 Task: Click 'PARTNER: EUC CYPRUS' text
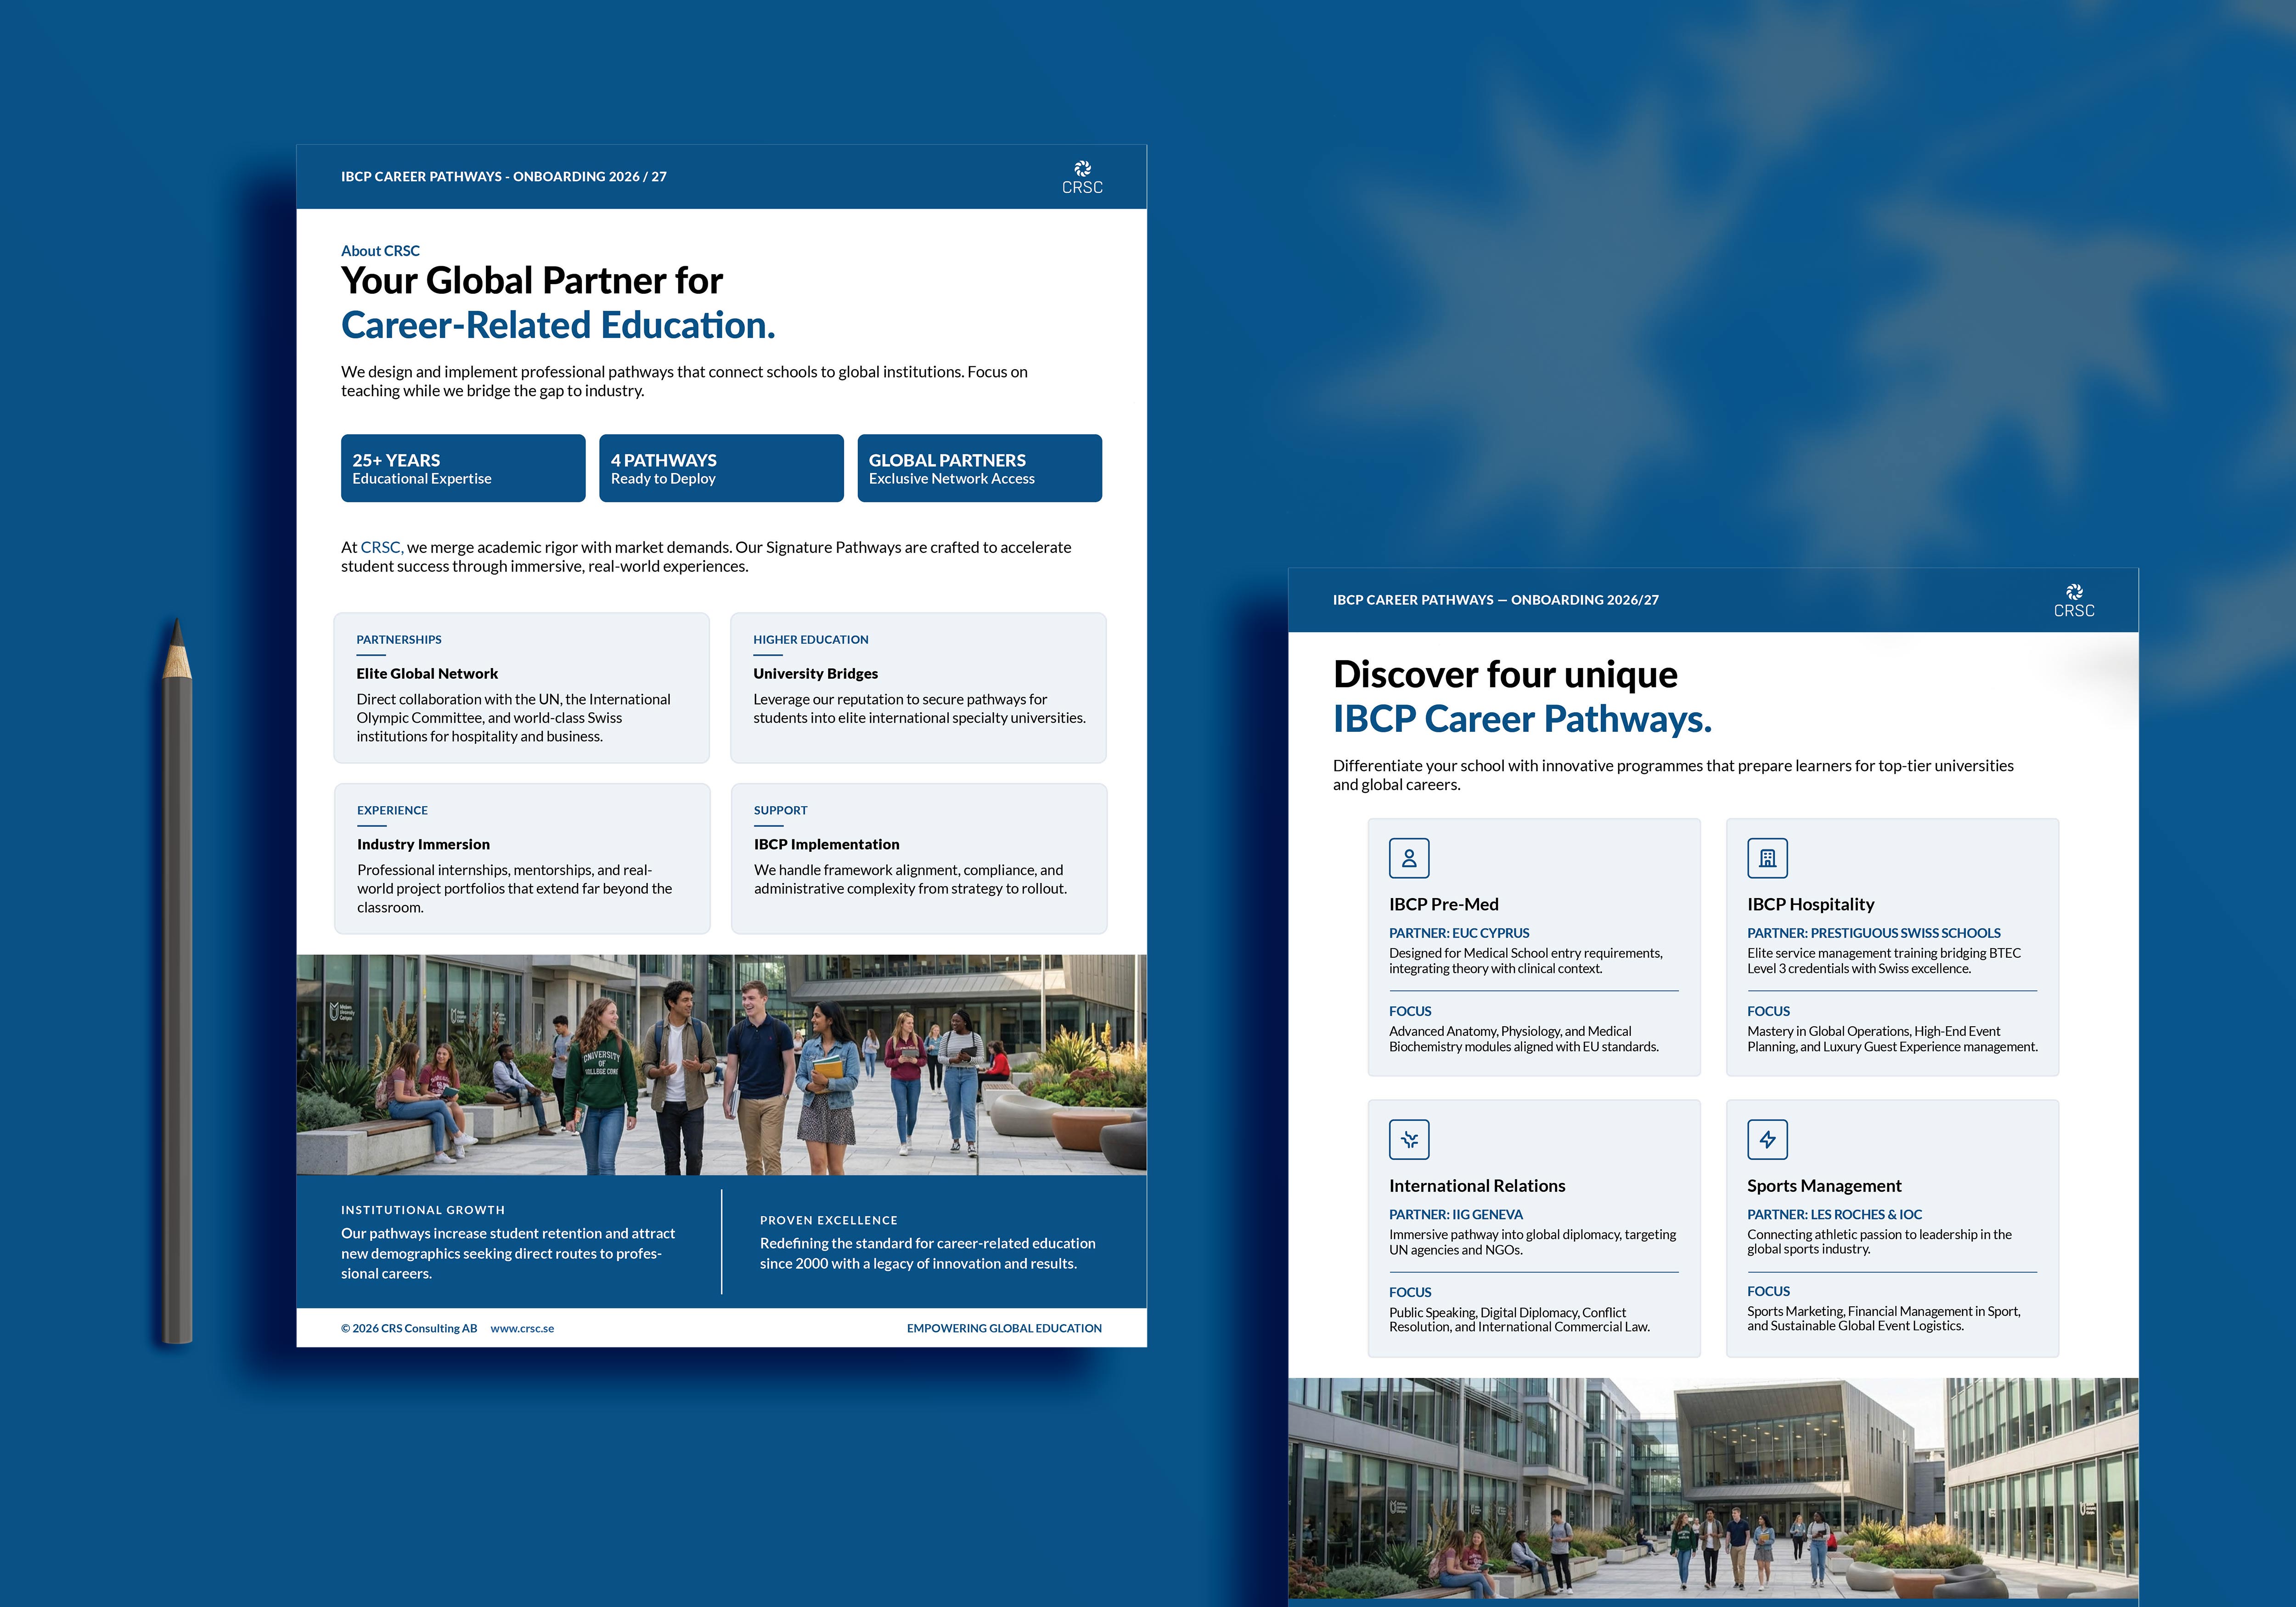(1459, 933)
